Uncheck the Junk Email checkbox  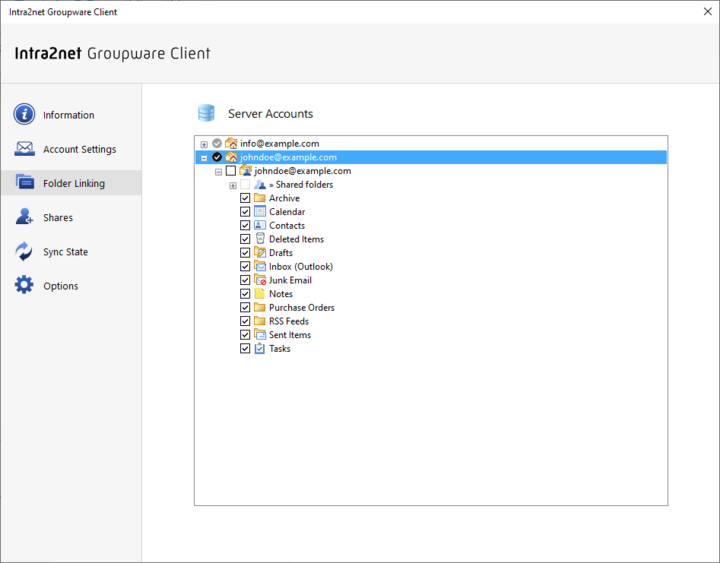click(245, 280)
